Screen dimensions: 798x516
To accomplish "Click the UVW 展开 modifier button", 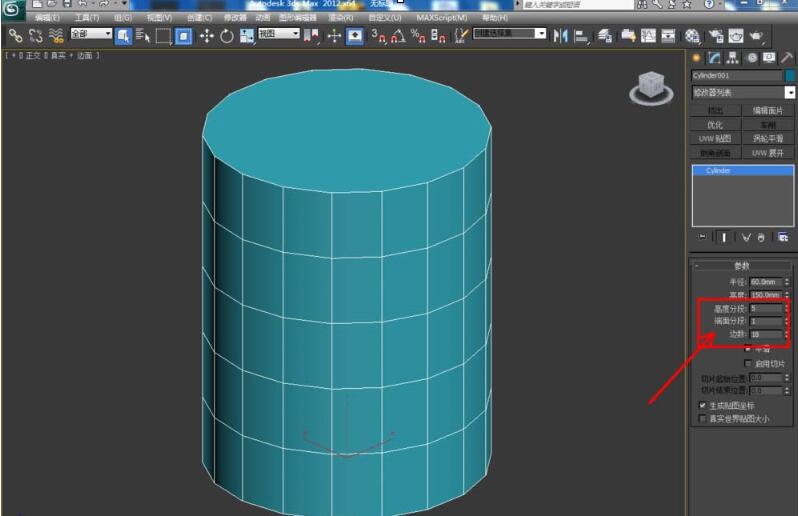I will tap(768, 153).
